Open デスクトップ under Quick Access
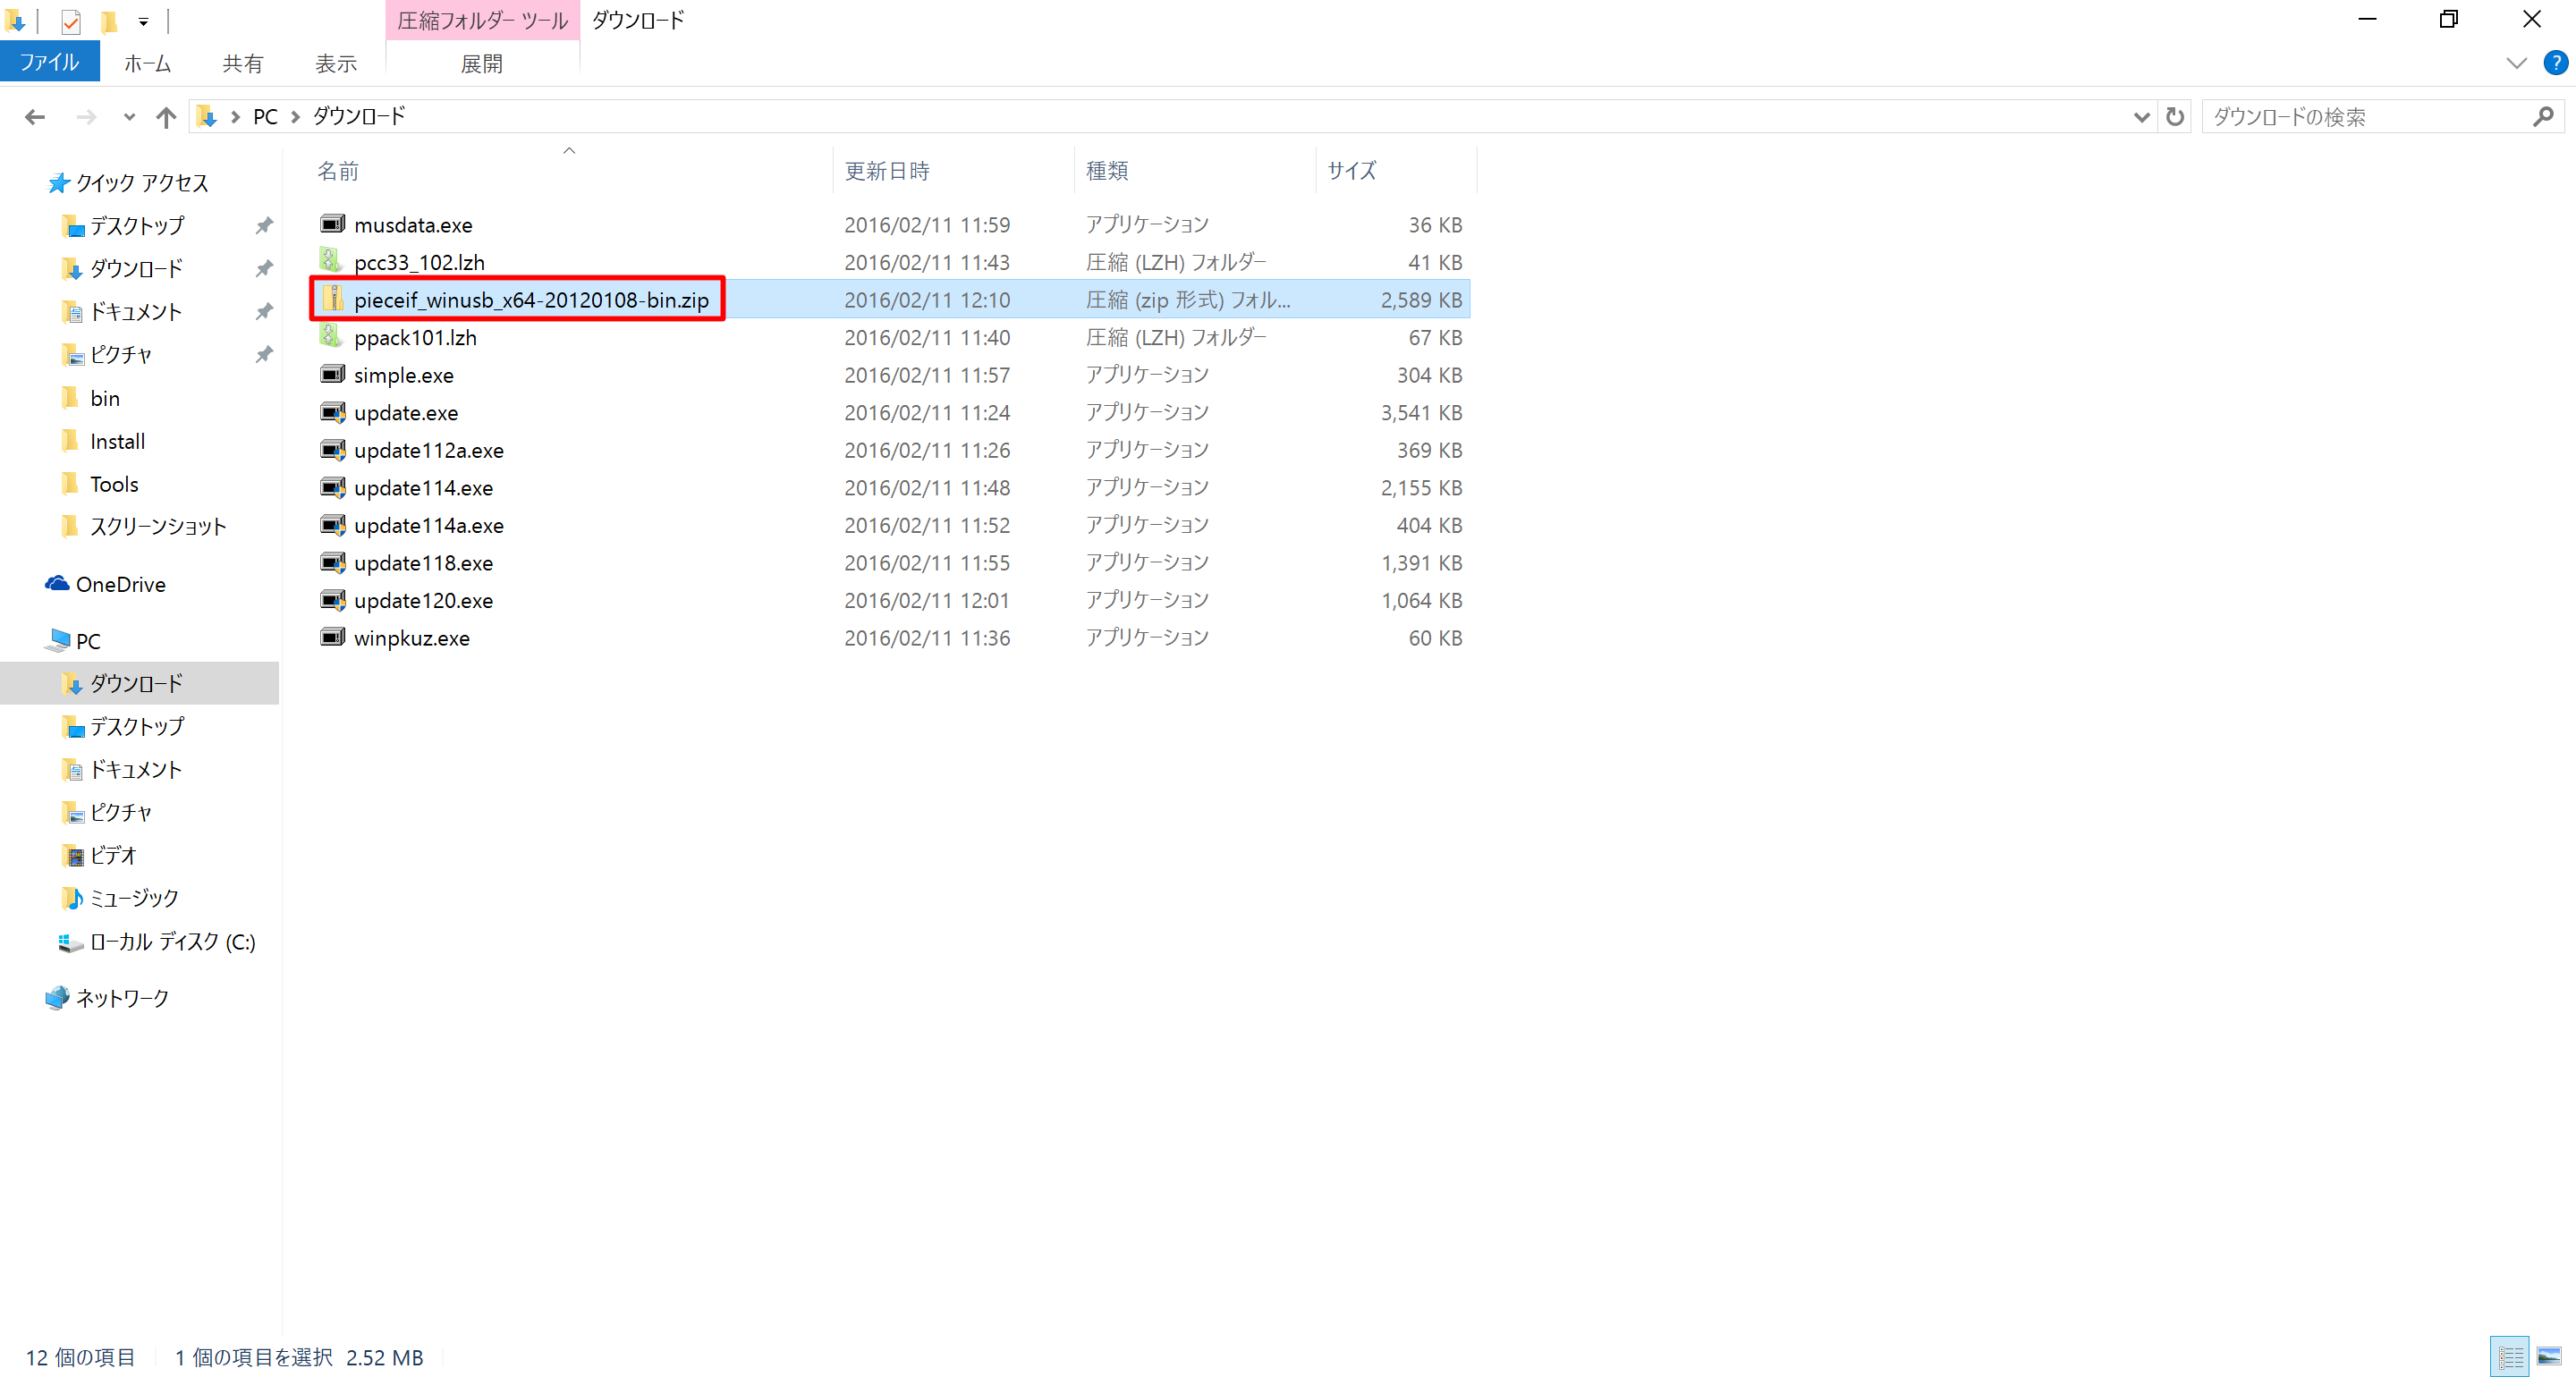 [x=137, y=226]
